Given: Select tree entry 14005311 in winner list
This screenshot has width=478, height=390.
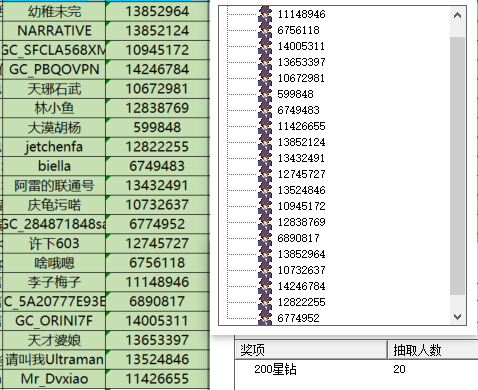Looking at the screenshot, I should pyautogui.click(x=301, y=46).
